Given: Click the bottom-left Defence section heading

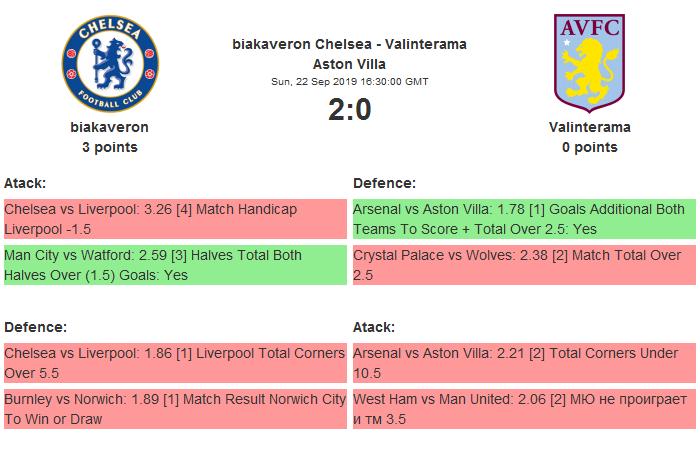Looking at the screenshot, I should click(x=35, y=327).
